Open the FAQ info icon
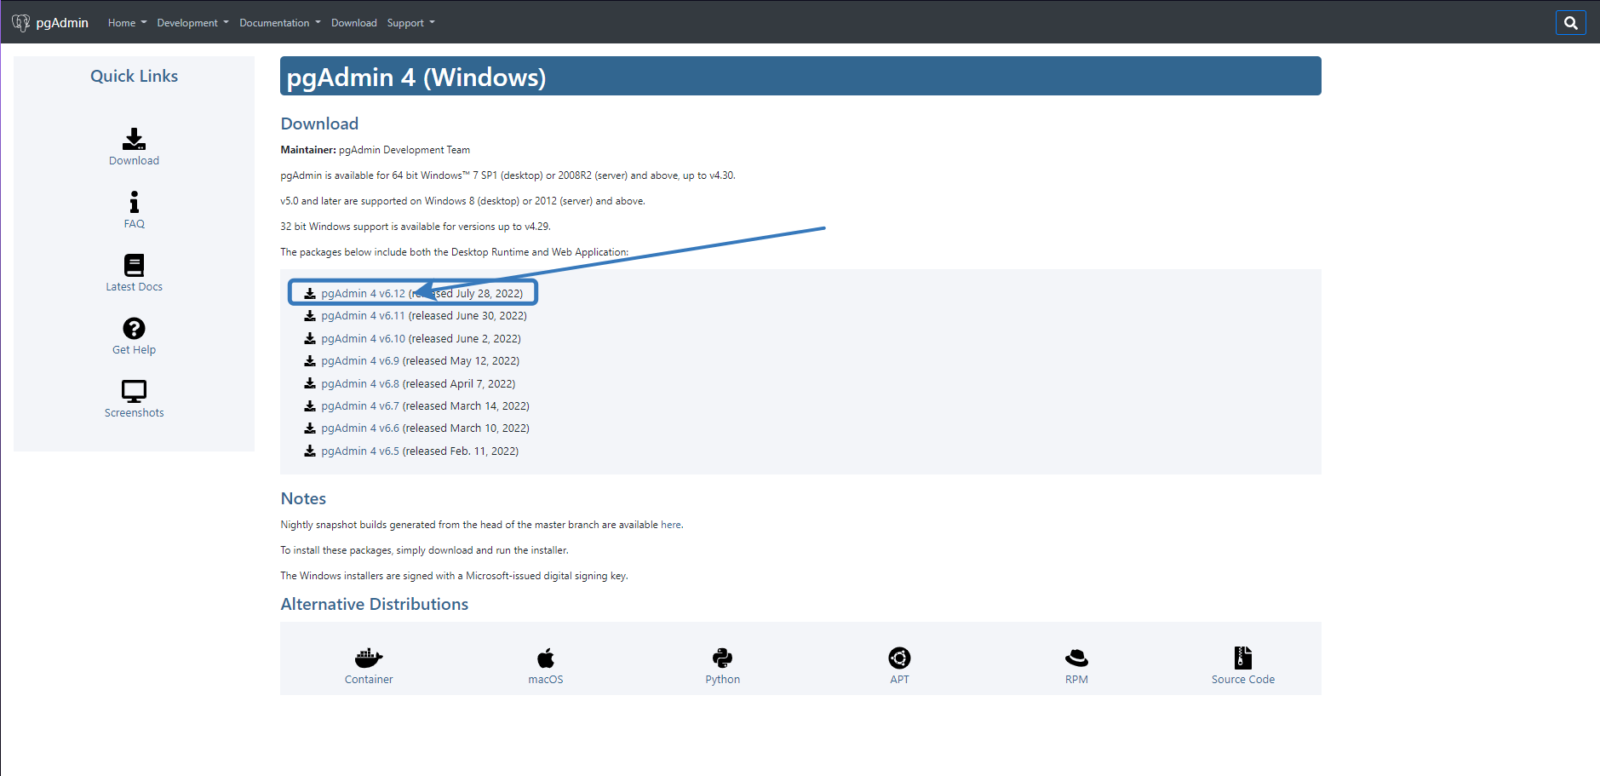Screen dimensions: 1600x776 pyautogui.click(x=134, y=202)
